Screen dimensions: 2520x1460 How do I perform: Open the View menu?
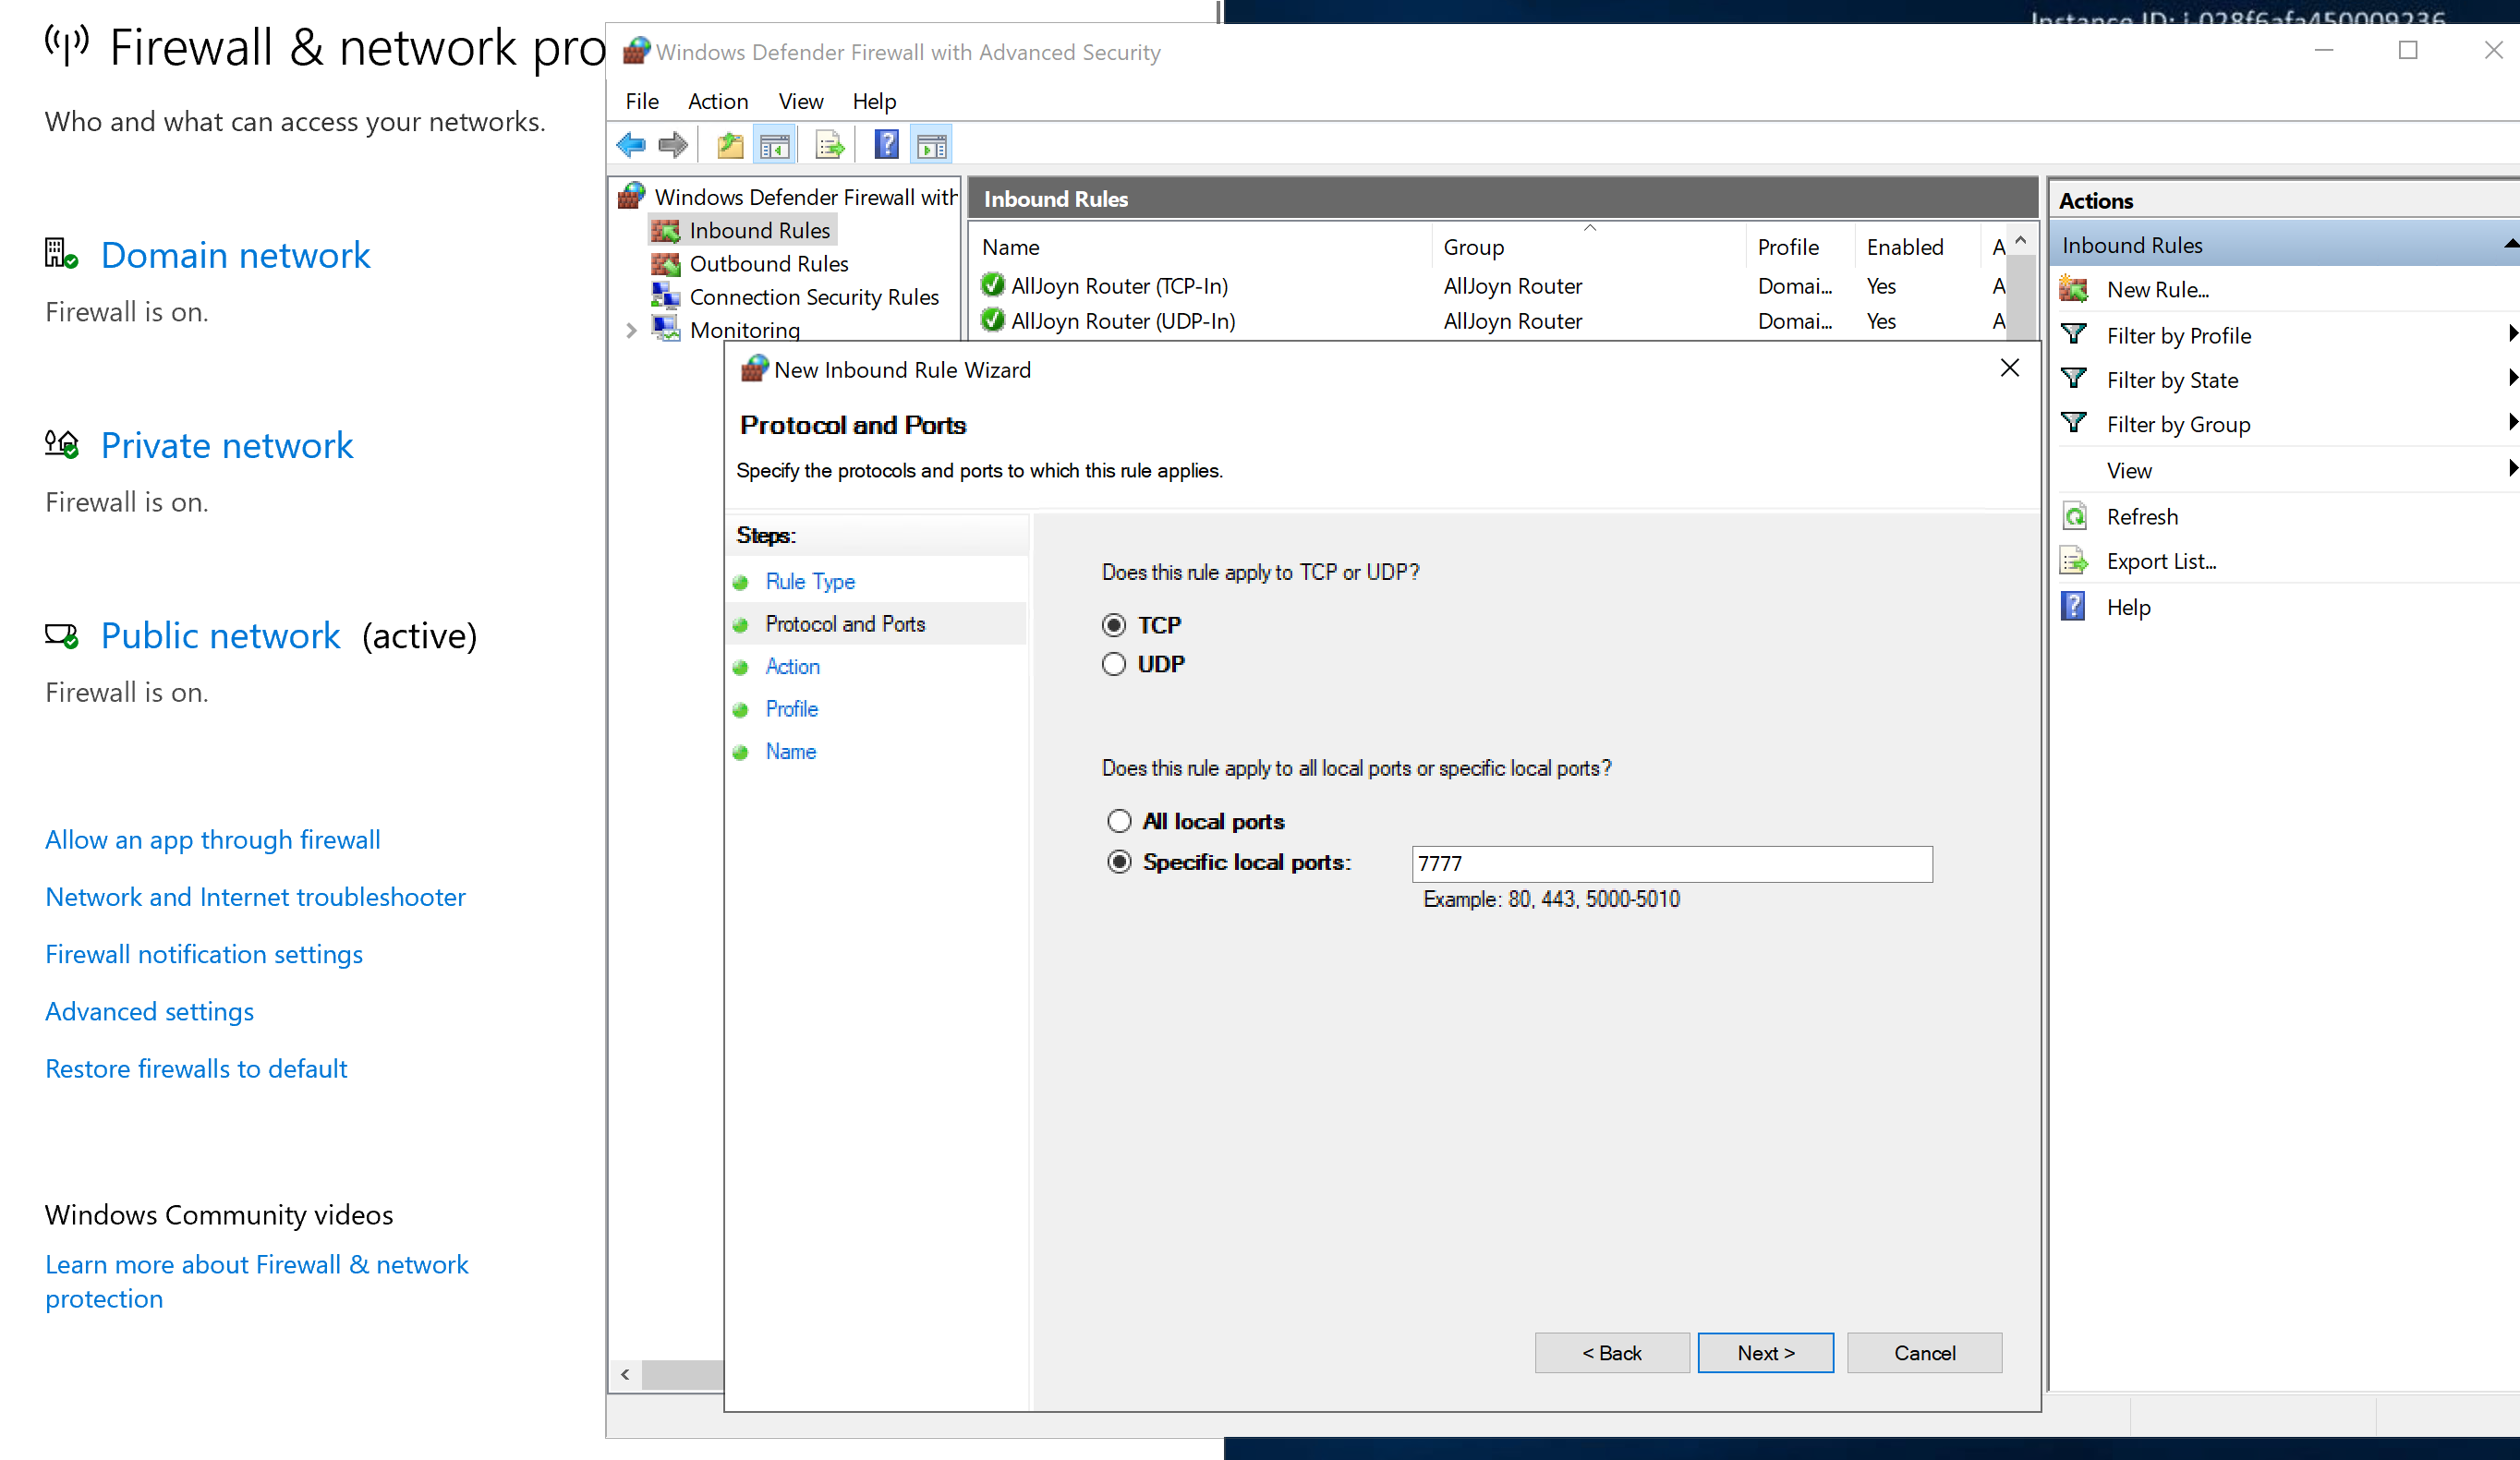(x=800, y=101)
